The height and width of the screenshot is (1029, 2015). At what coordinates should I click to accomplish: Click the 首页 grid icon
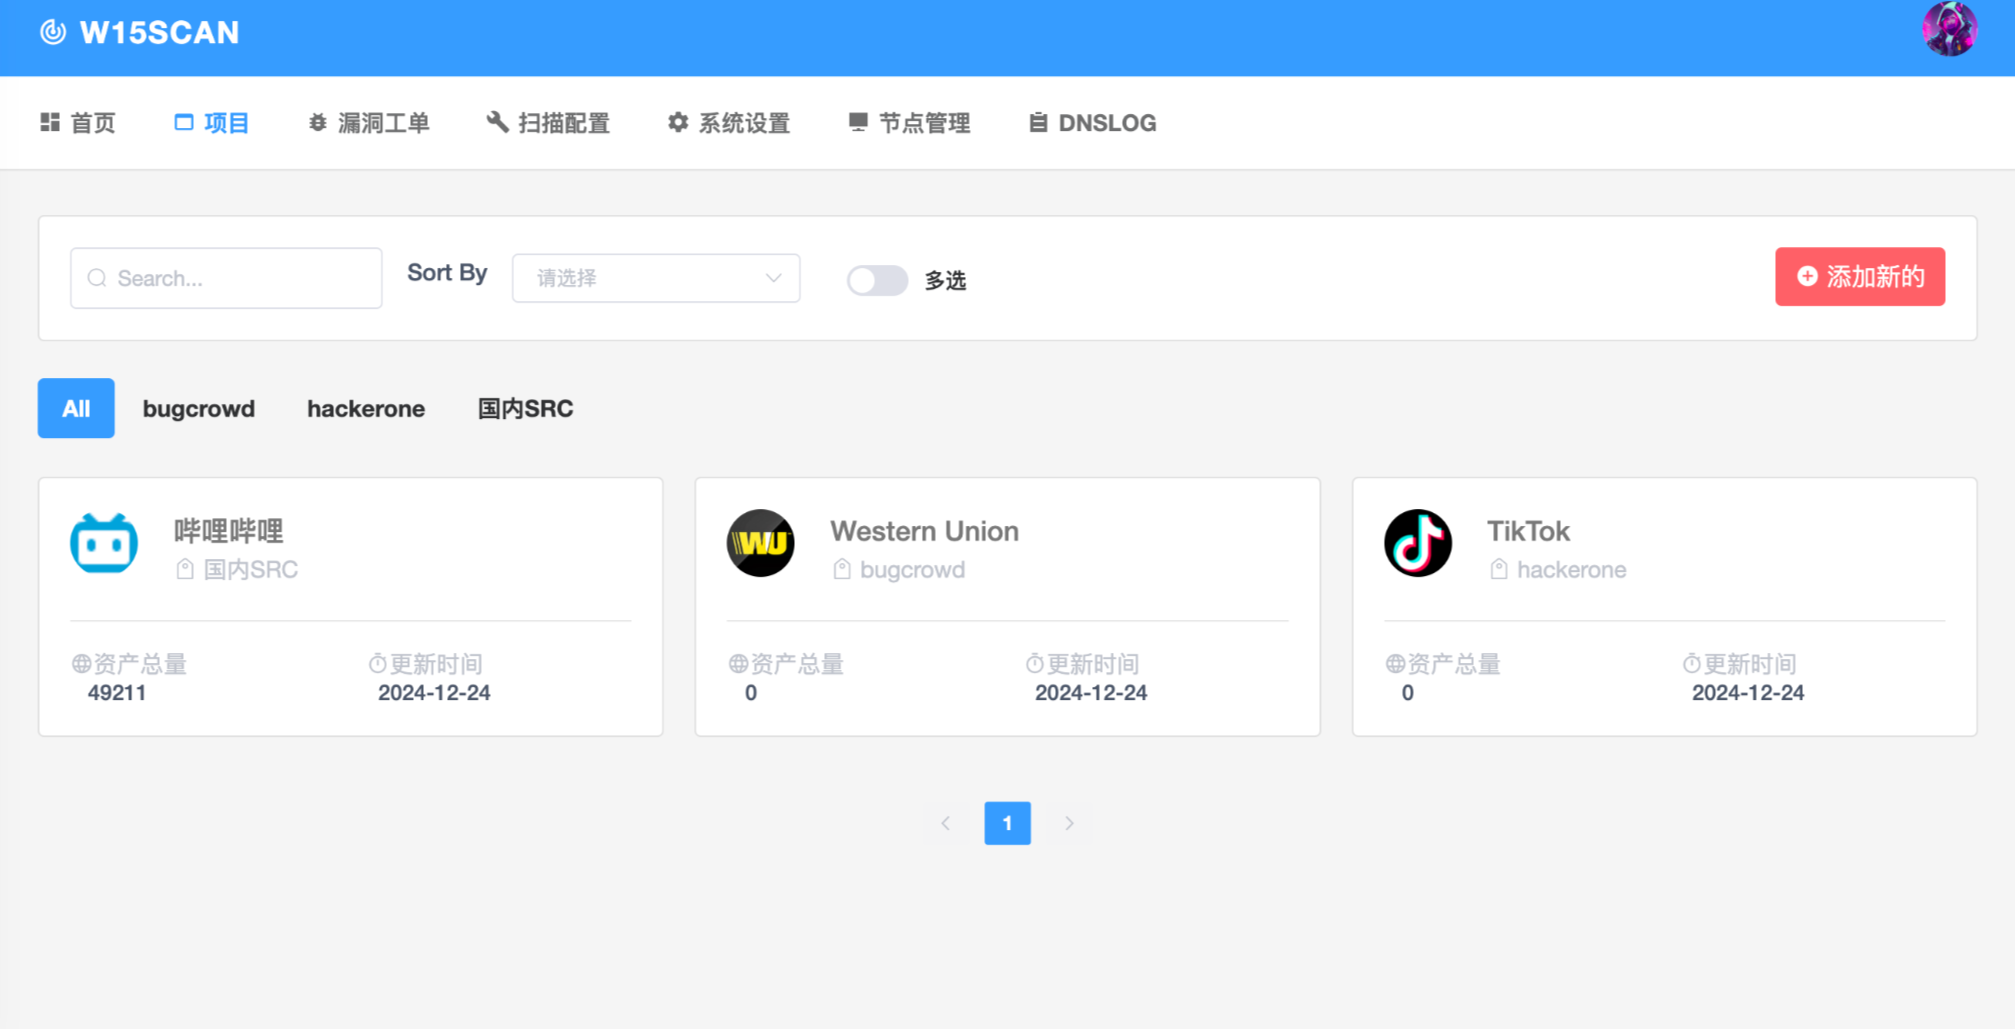50,122
